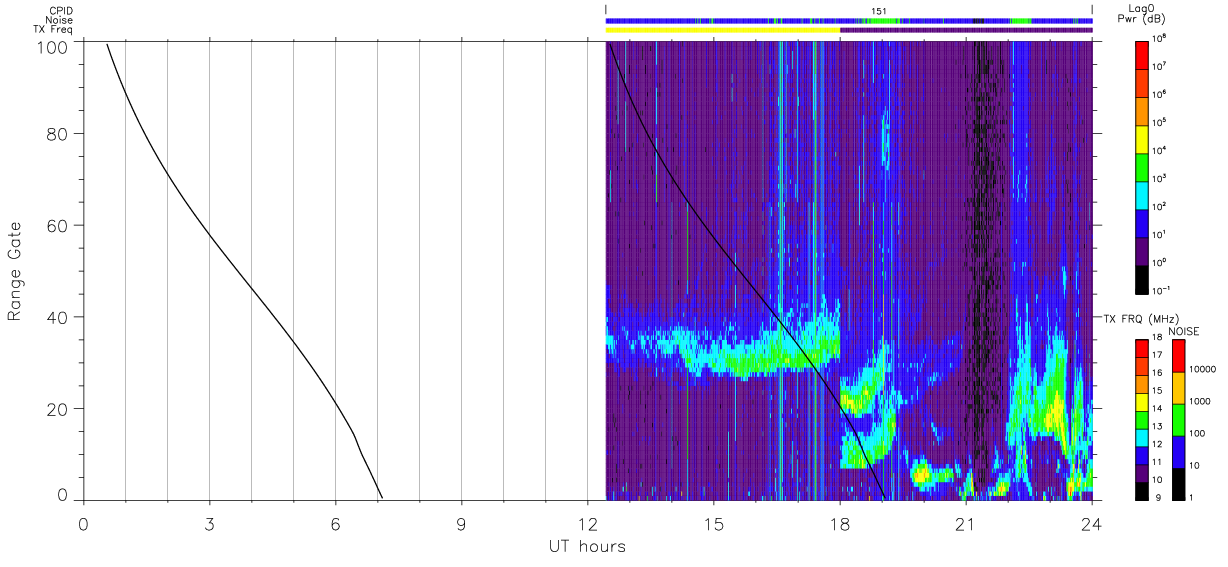Click the Range Gate y-axis title

15,271
